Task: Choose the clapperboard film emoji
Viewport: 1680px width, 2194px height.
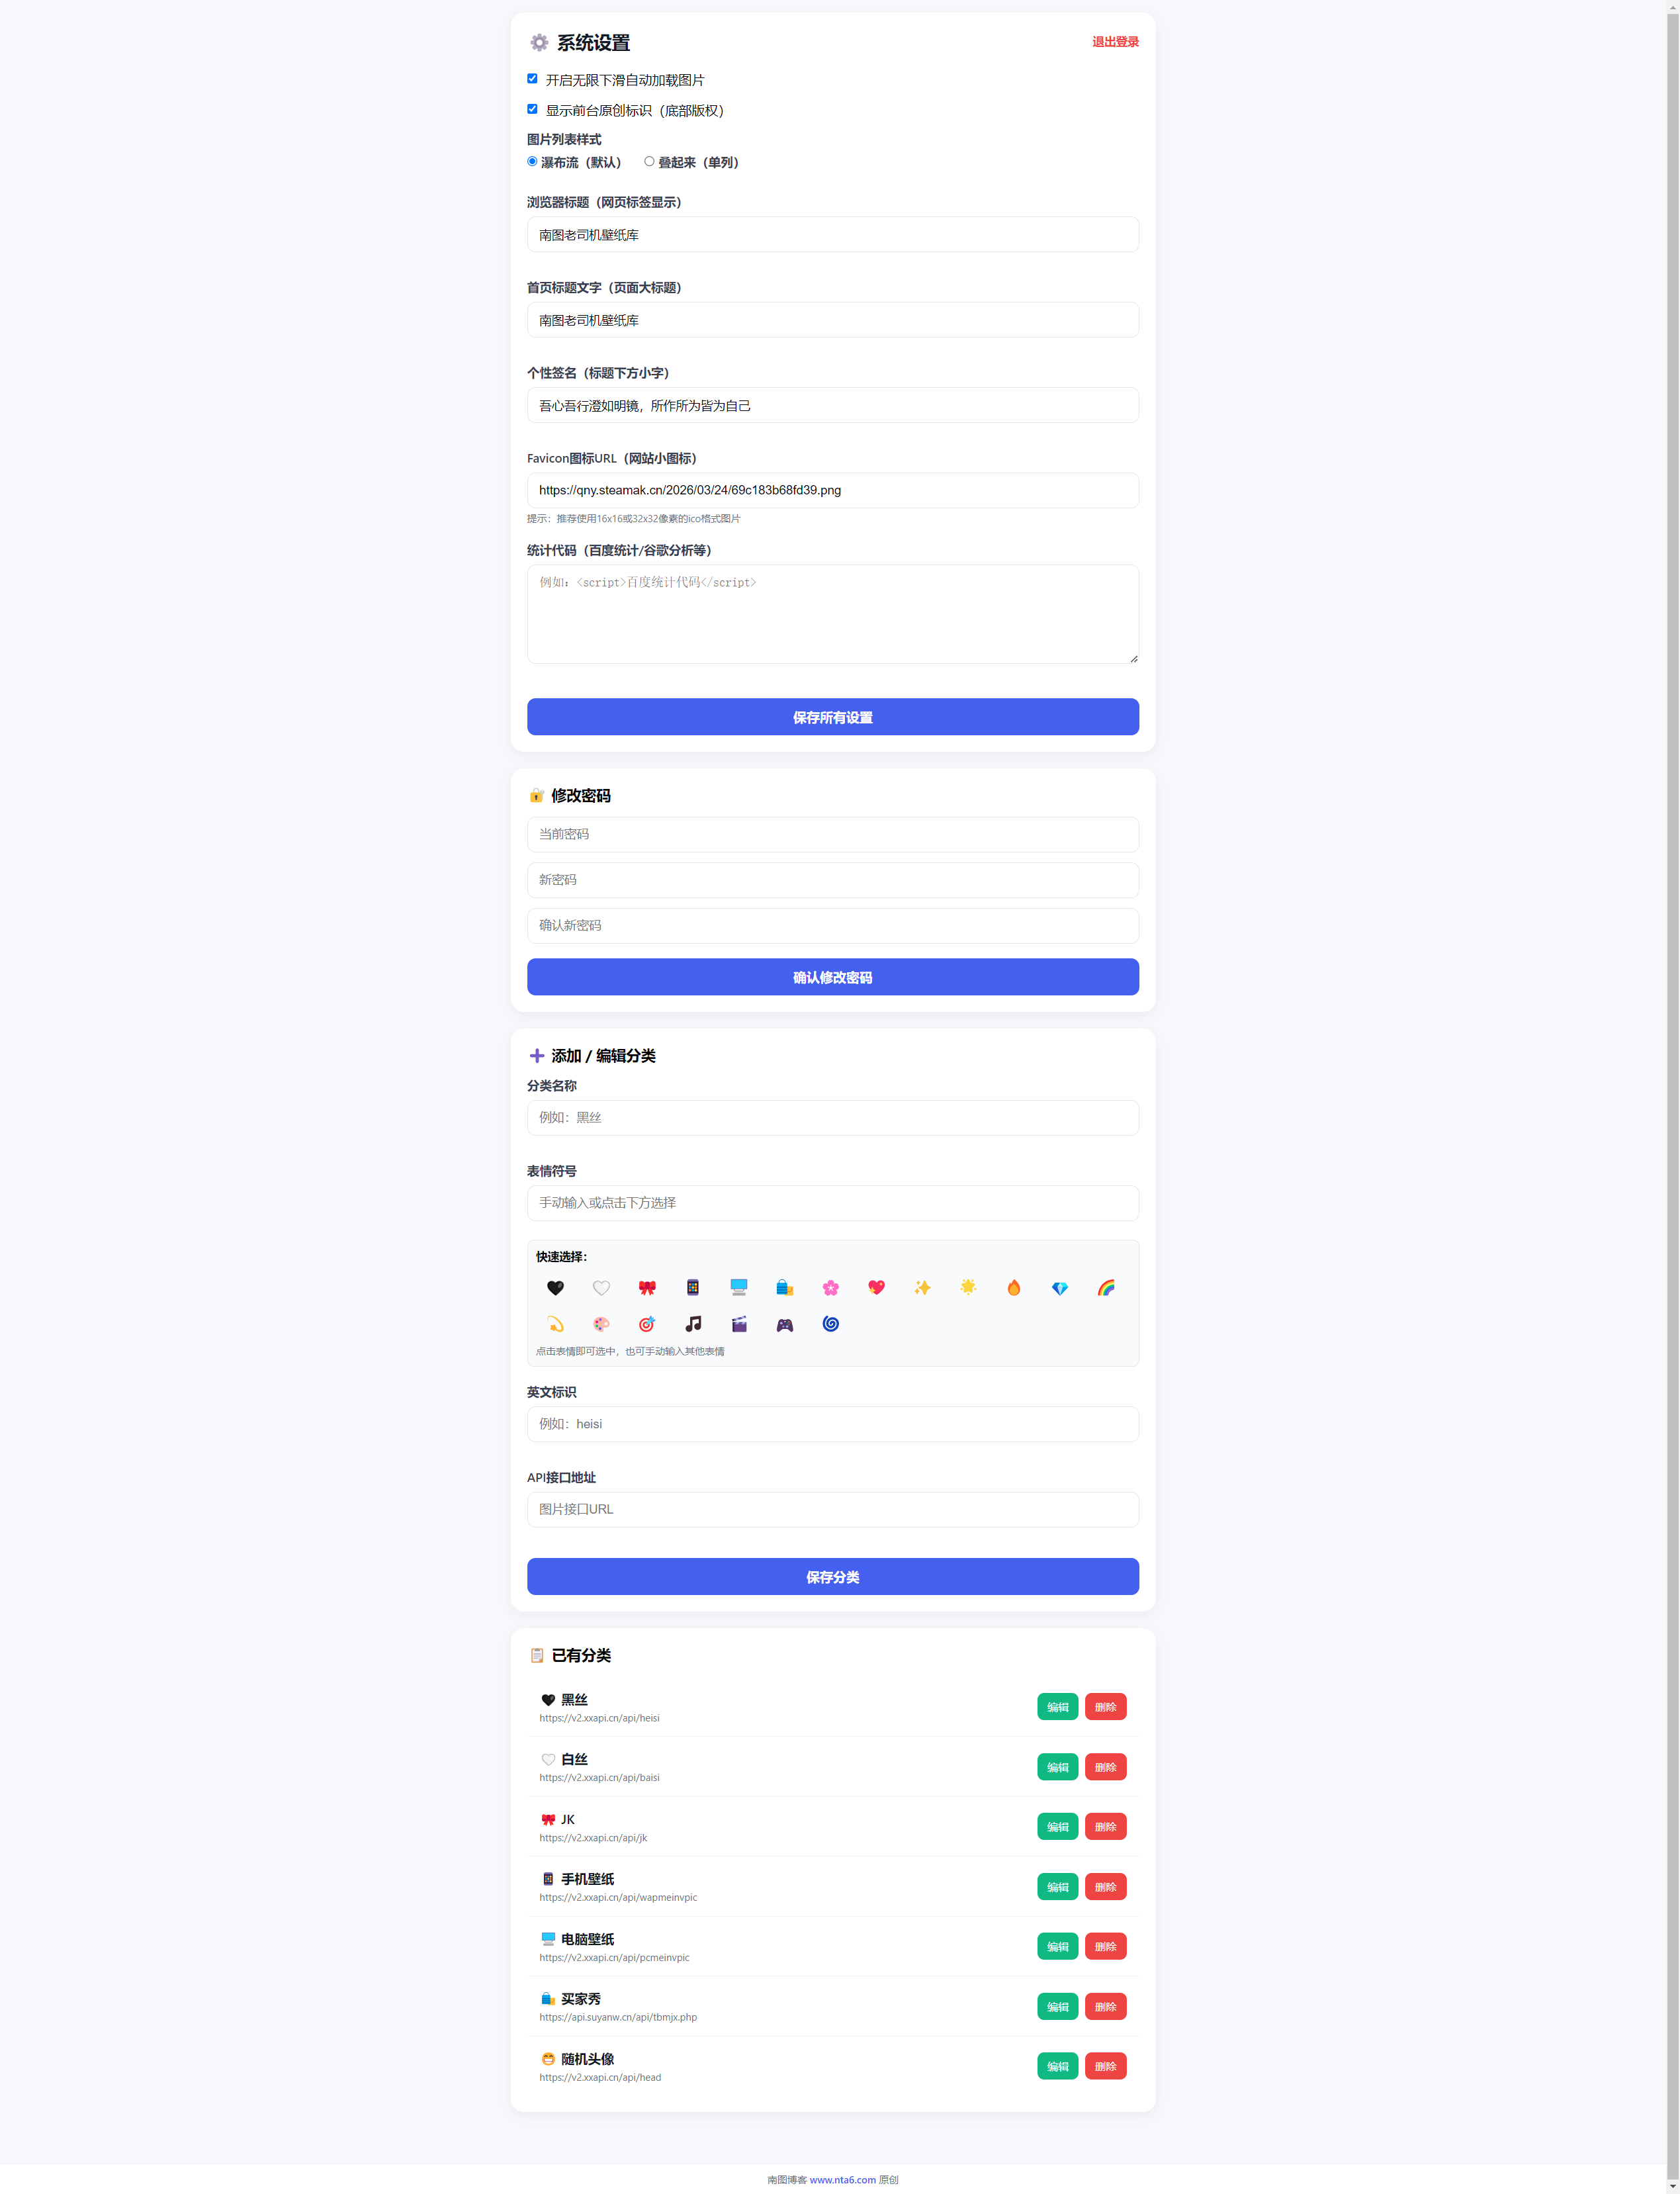Action: point(739,1324)
